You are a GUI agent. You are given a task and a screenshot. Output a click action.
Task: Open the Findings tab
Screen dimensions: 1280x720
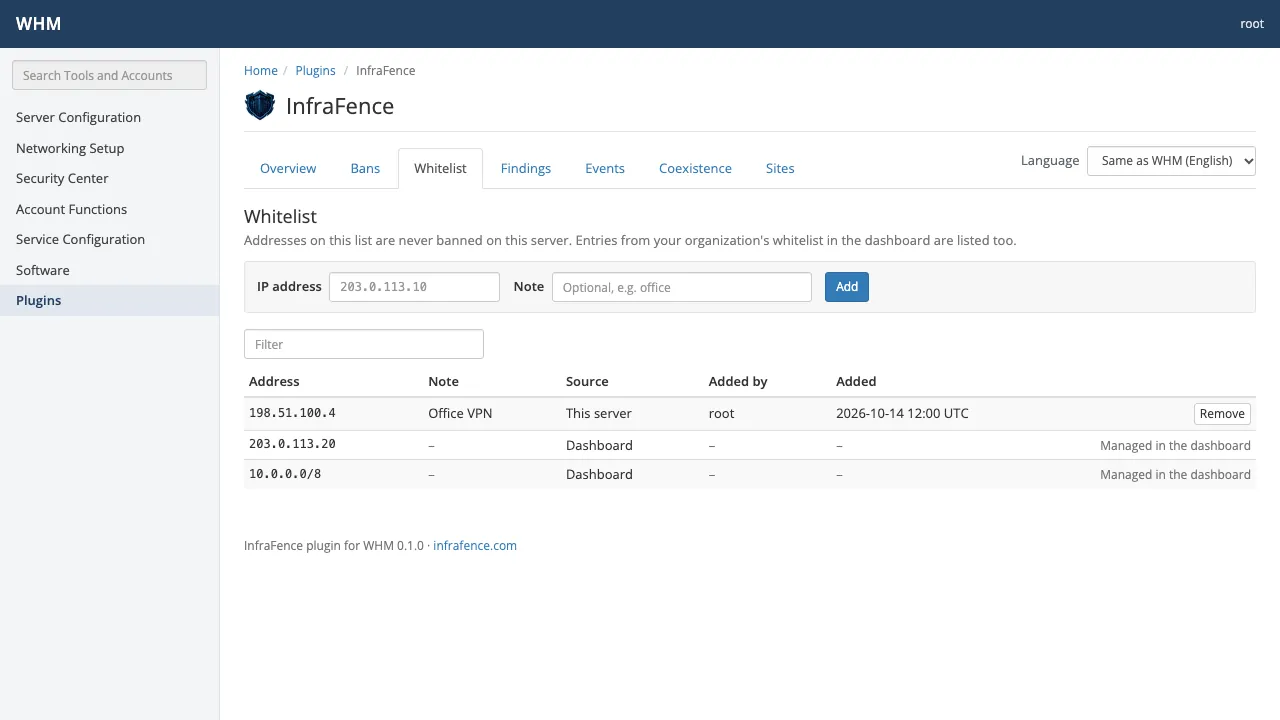[526, 168]
